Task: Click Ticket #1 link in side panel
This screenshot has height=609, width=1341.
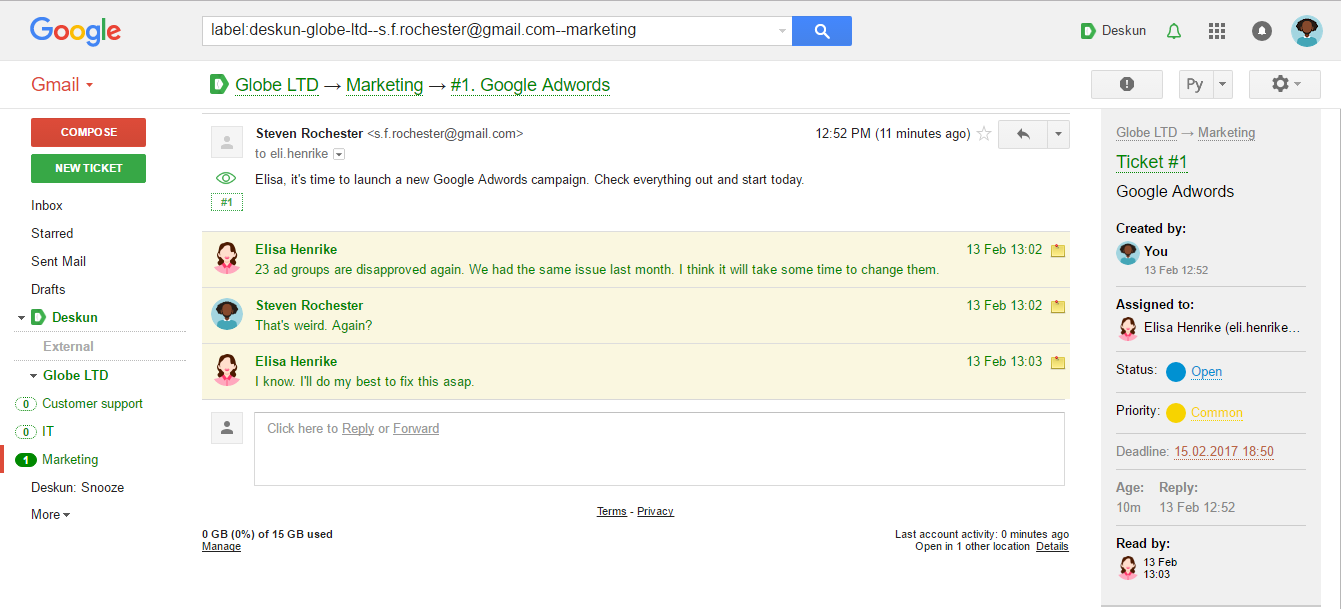Action: pyautogui.click(x=1151, y=162)
